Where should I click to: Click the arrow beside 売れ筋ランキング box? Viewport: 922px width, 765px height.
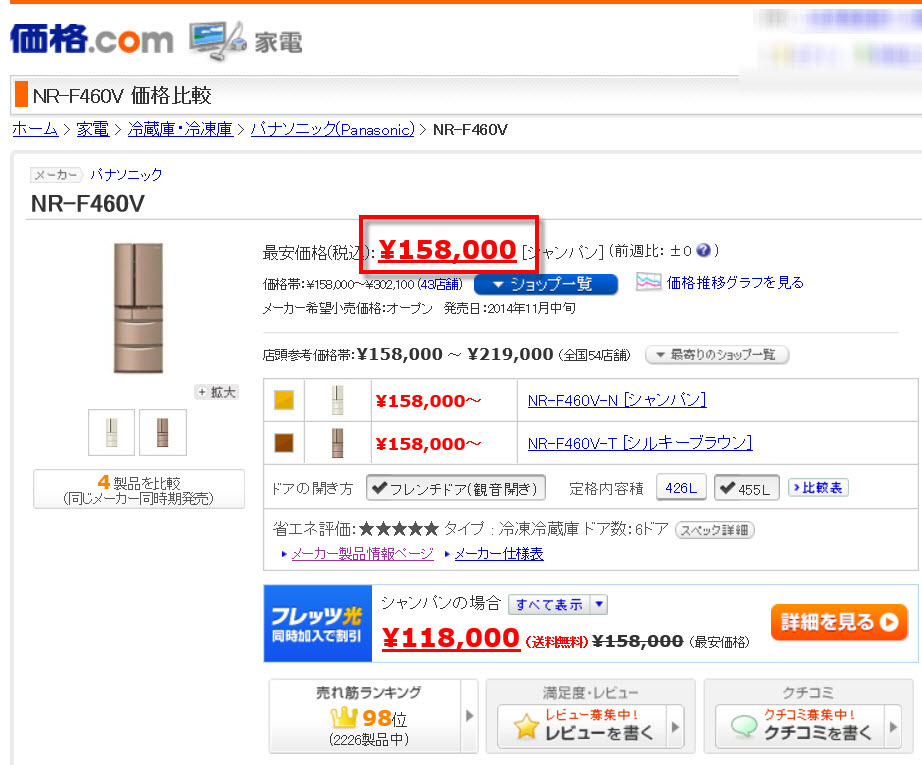469,716
